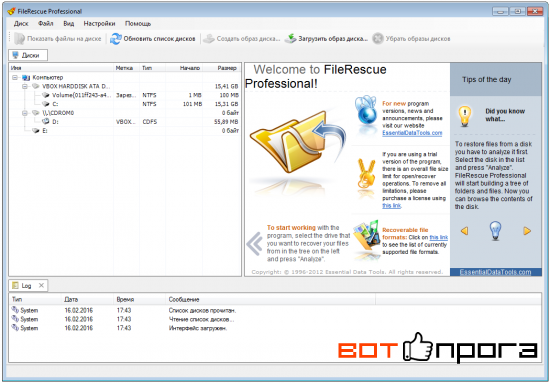Image resolution: width=550 pixels, height=383 pixels.
Task: Click the 'CDFS' type cell
Action: [150, 121]
